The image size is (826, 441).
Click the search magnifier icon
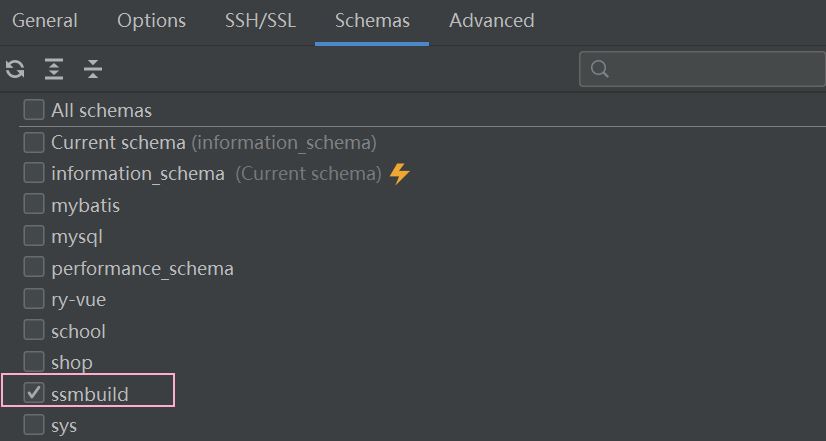tap(601, 69)
